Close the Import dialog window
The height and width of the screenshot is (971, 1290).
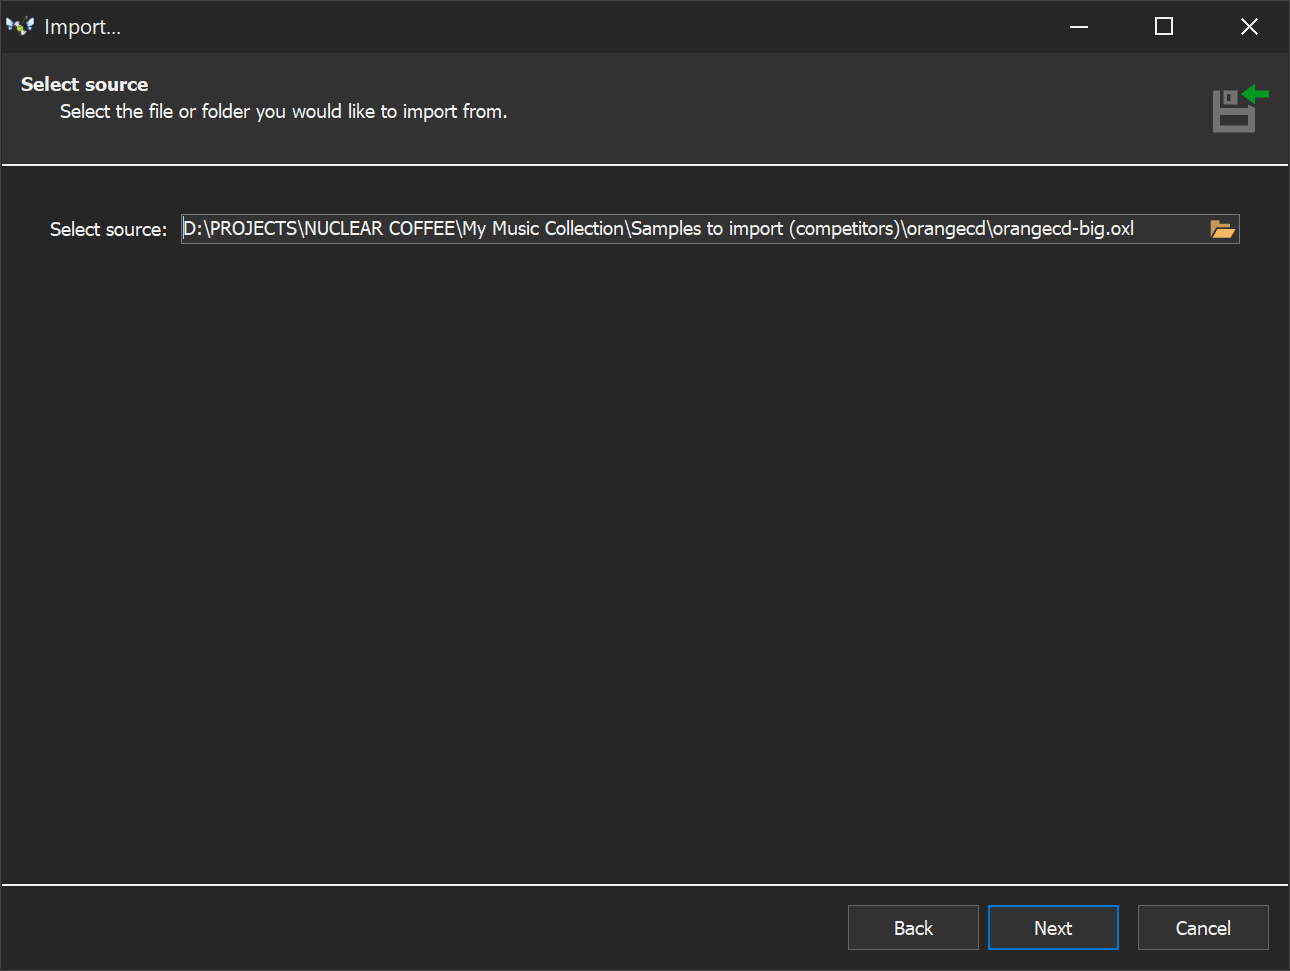point(1249,27)
